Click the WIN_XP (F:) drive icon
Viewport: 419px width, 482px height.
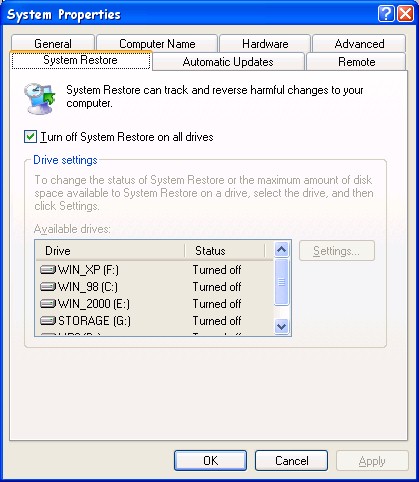48,269
